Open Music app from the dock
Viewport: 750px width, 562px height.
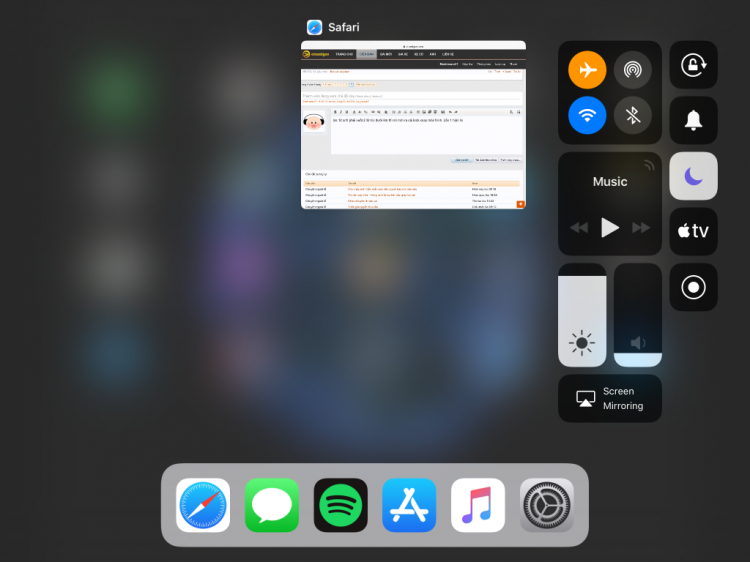(x=478, y=505)
